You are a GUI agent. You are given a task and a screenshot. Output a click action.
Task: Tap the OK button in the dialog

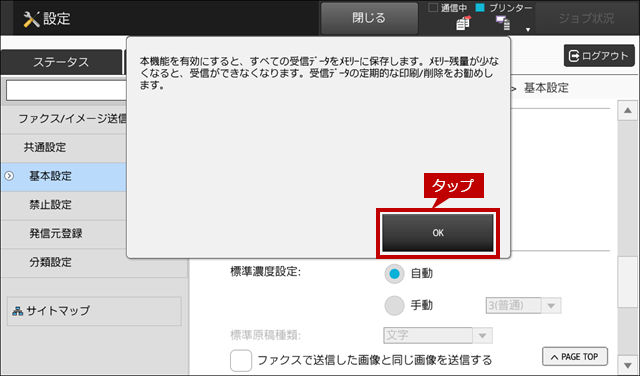pyautogui.click(x=438, y=233)
